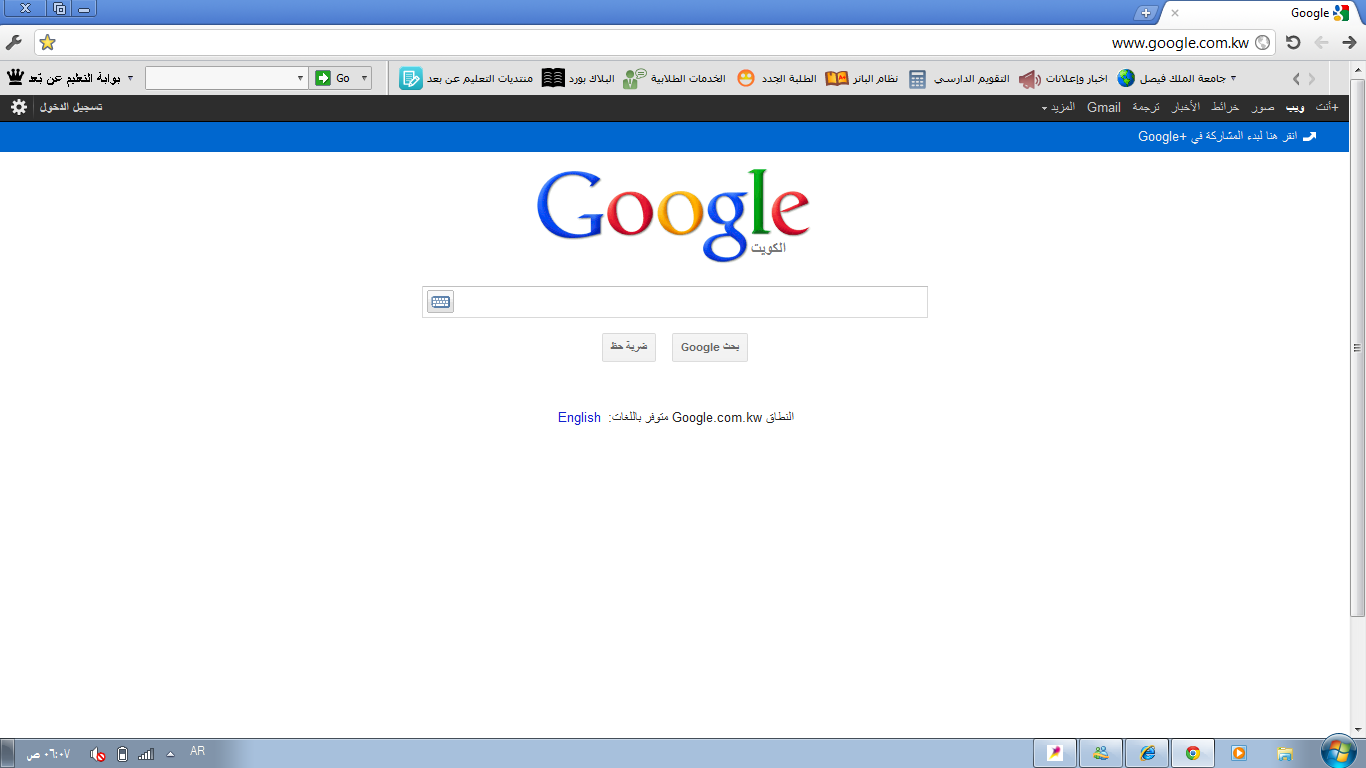
Task: Click the Google+ join promotion banner text
Action: coord(1218,136)
